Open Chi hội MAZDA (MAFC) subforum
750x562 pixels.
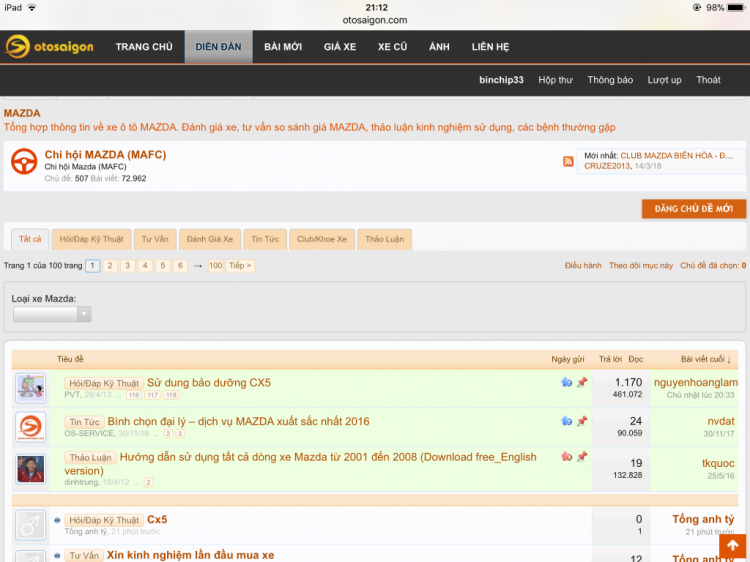click(x=105, y=155)
